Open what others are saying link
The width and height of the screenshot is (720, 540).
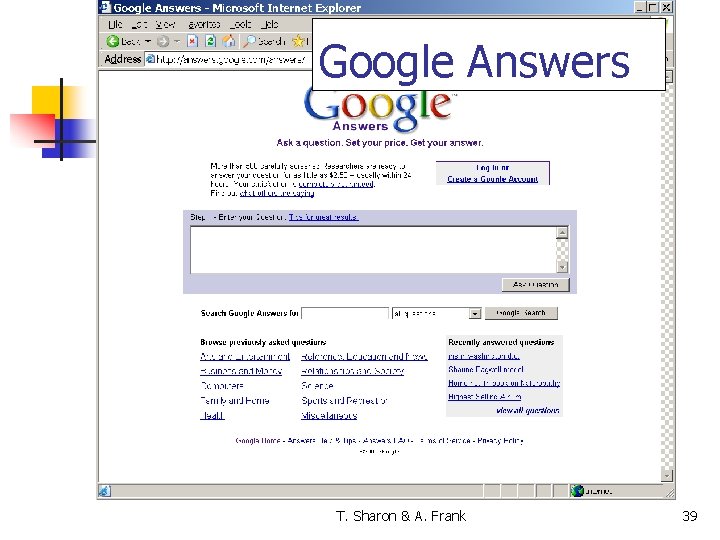pos(277,193)
